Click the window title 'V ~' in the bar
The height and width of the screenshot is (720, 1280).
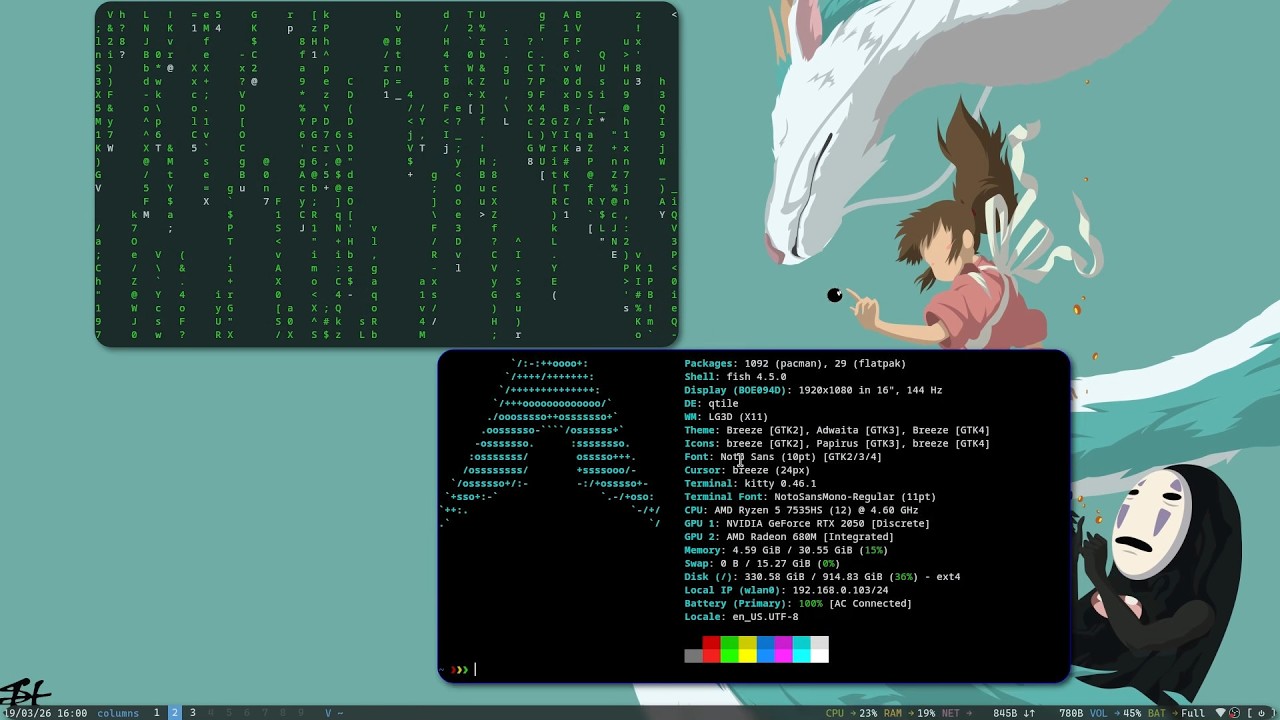pyautogui.click(x=334, y=713)
